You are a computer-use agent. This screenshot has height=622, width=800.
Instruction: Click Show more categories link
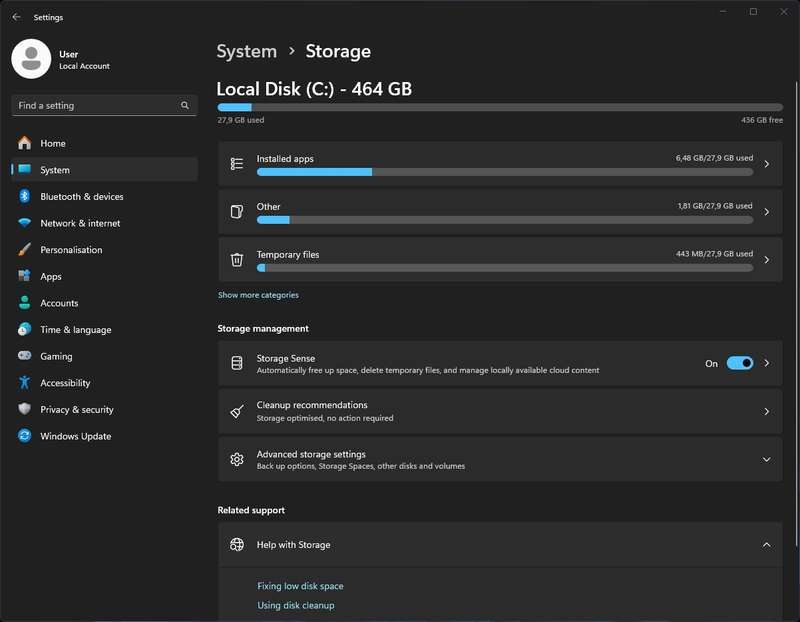[x=258, y=295]
